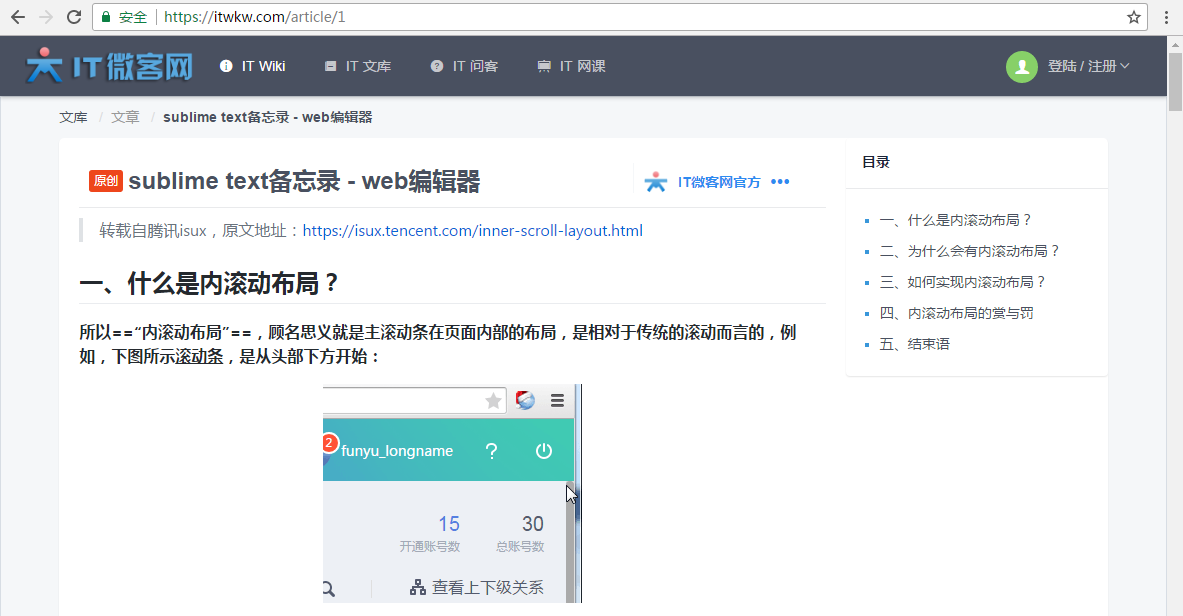Click the IT微客网 logo
This screenshot has height=616, width=1183.
tap(109, 66)
